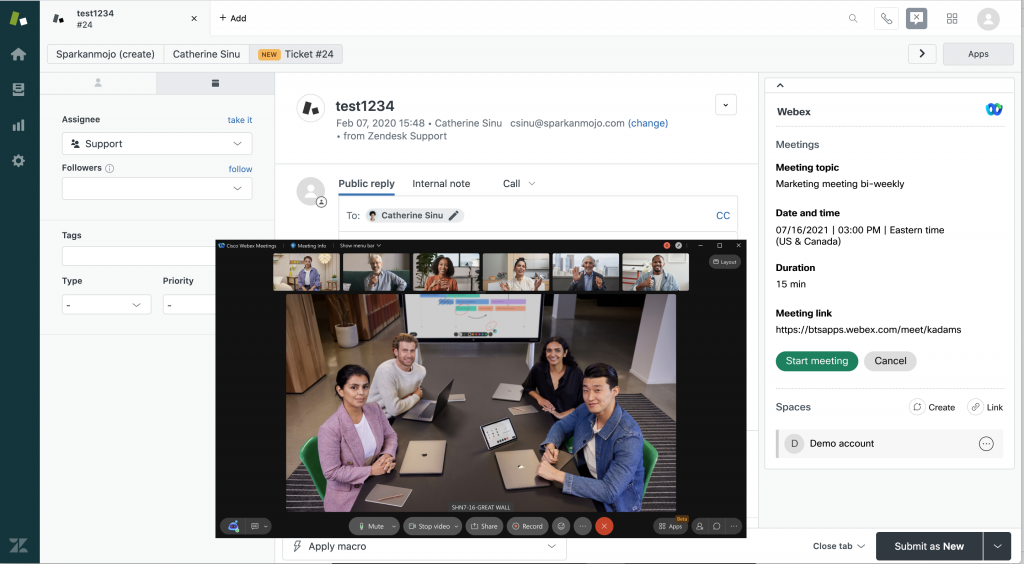Viewport: 1024px width, 564px height.
Task: Open Reporting from the sidebar
Action: (x=18, y=125)
